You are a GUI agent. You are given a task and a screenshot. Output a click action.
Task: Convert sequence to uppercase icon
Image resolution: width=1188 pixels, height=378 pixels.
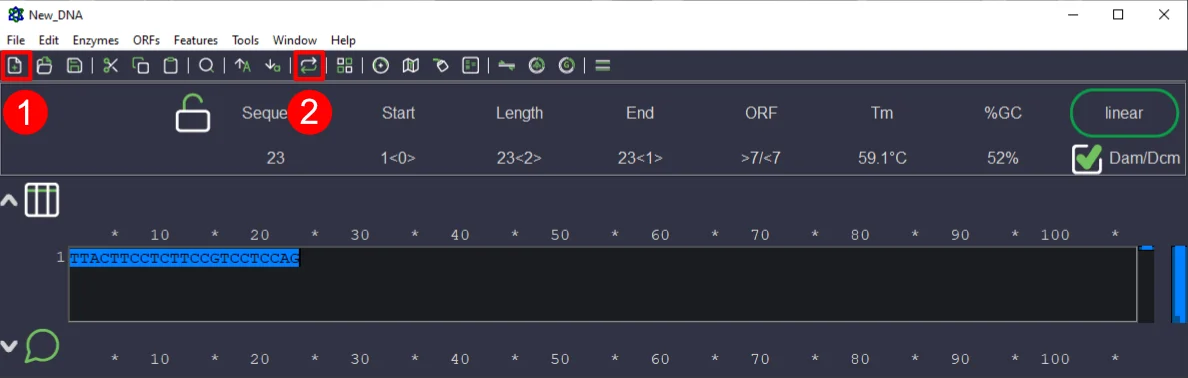[242, 66]
